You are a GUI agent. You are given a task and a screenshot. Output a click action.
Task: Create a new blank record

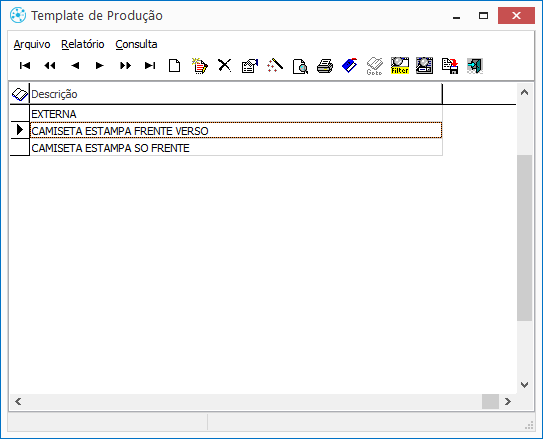point(175,65)
